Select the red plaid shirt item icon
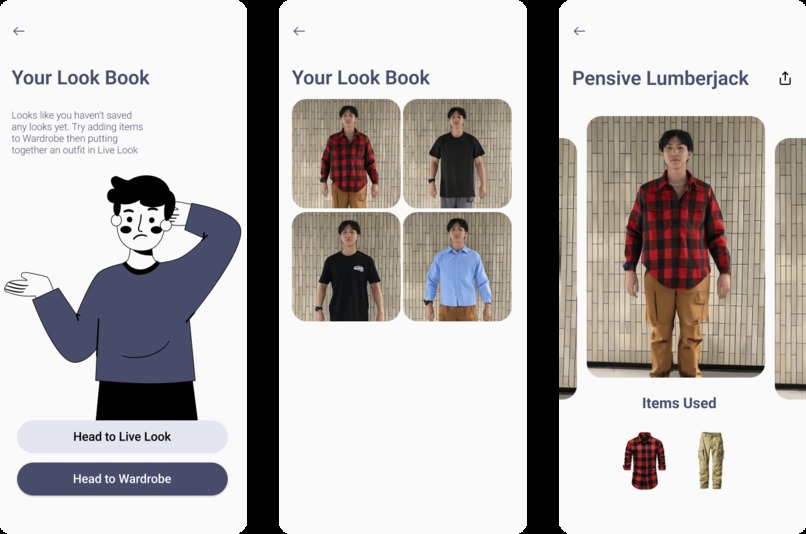This screenshot has height=534, width=806. (645, 461)
